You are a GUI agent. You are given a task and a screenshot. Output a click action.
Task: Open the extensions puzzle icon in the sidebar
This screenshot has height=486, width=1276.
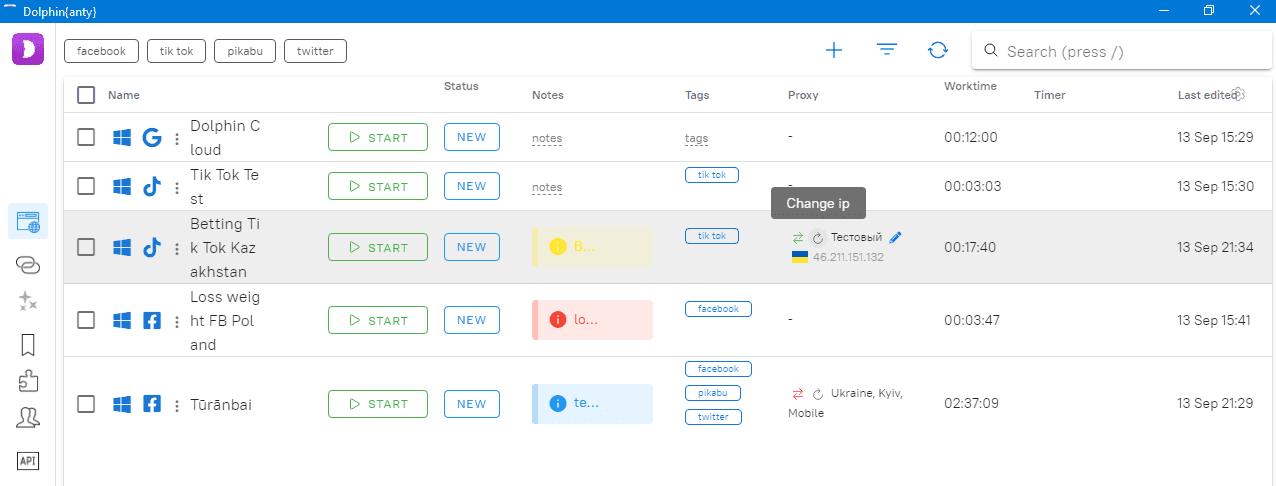point(28,382)
